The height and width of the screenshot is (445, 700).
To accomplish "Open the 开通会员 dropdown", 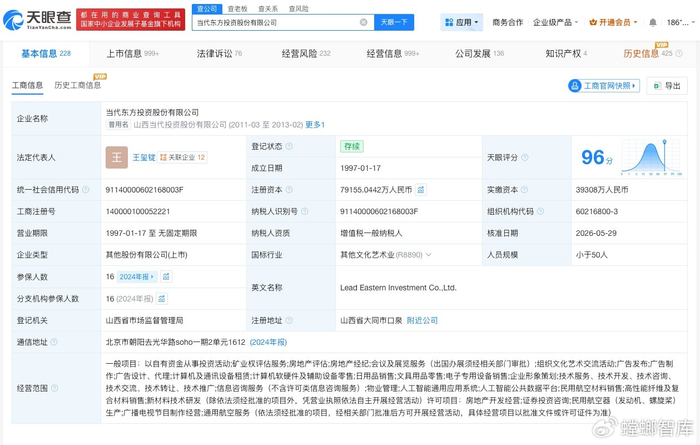I will click(x=613, y=22).
